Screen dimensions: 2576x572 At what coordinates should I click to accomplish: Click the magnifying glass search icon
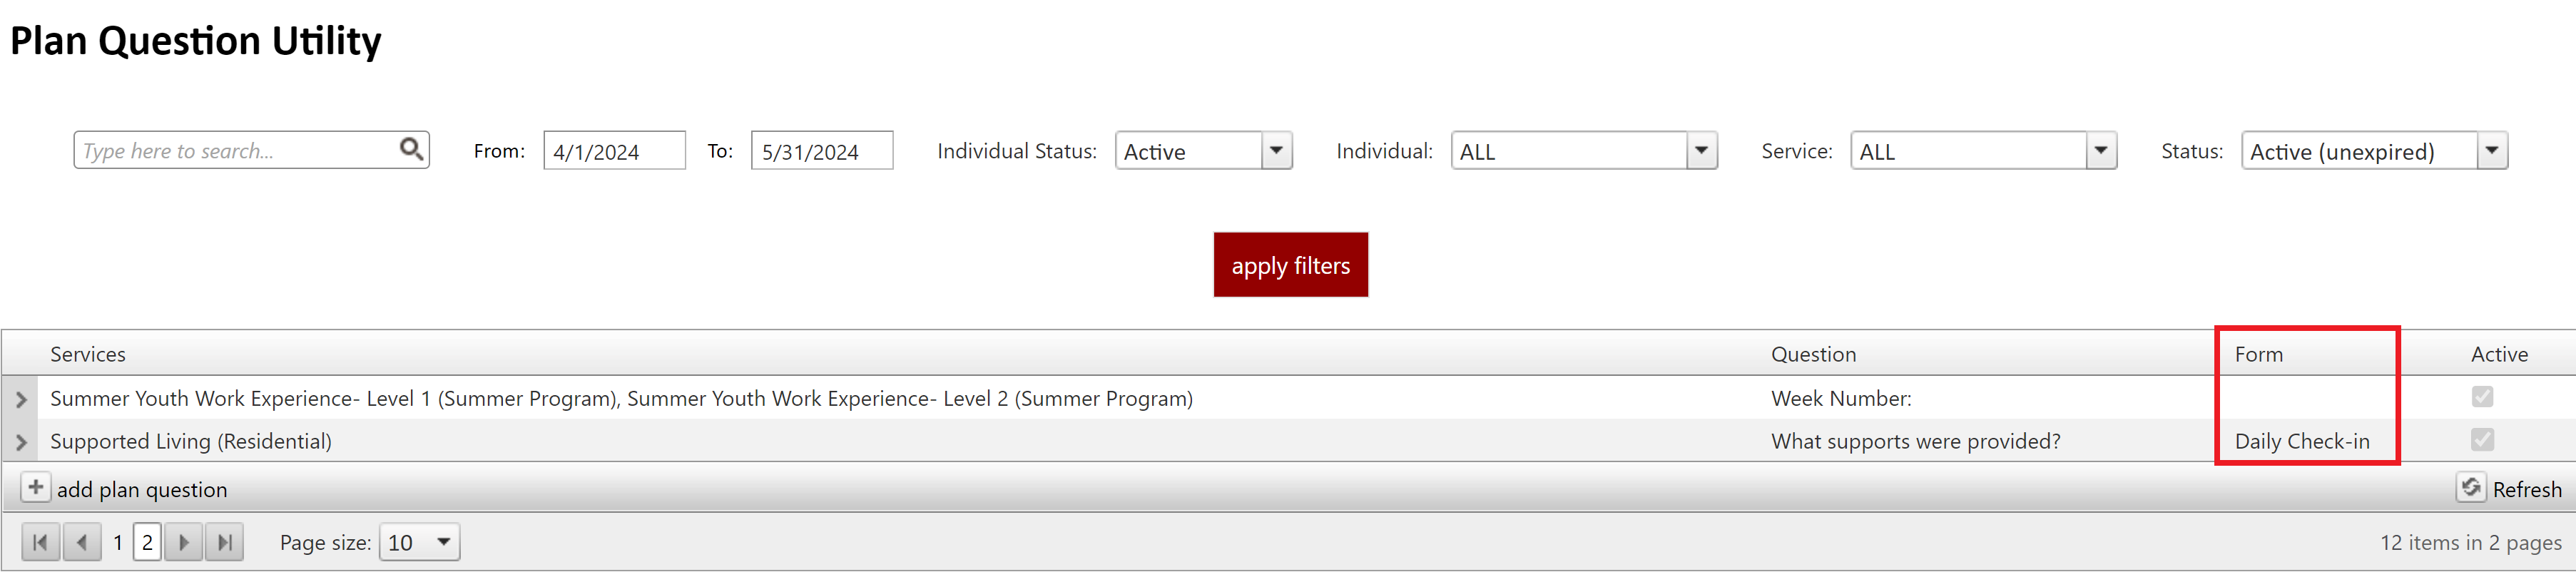pyautogui.click(x=411, y=149)
